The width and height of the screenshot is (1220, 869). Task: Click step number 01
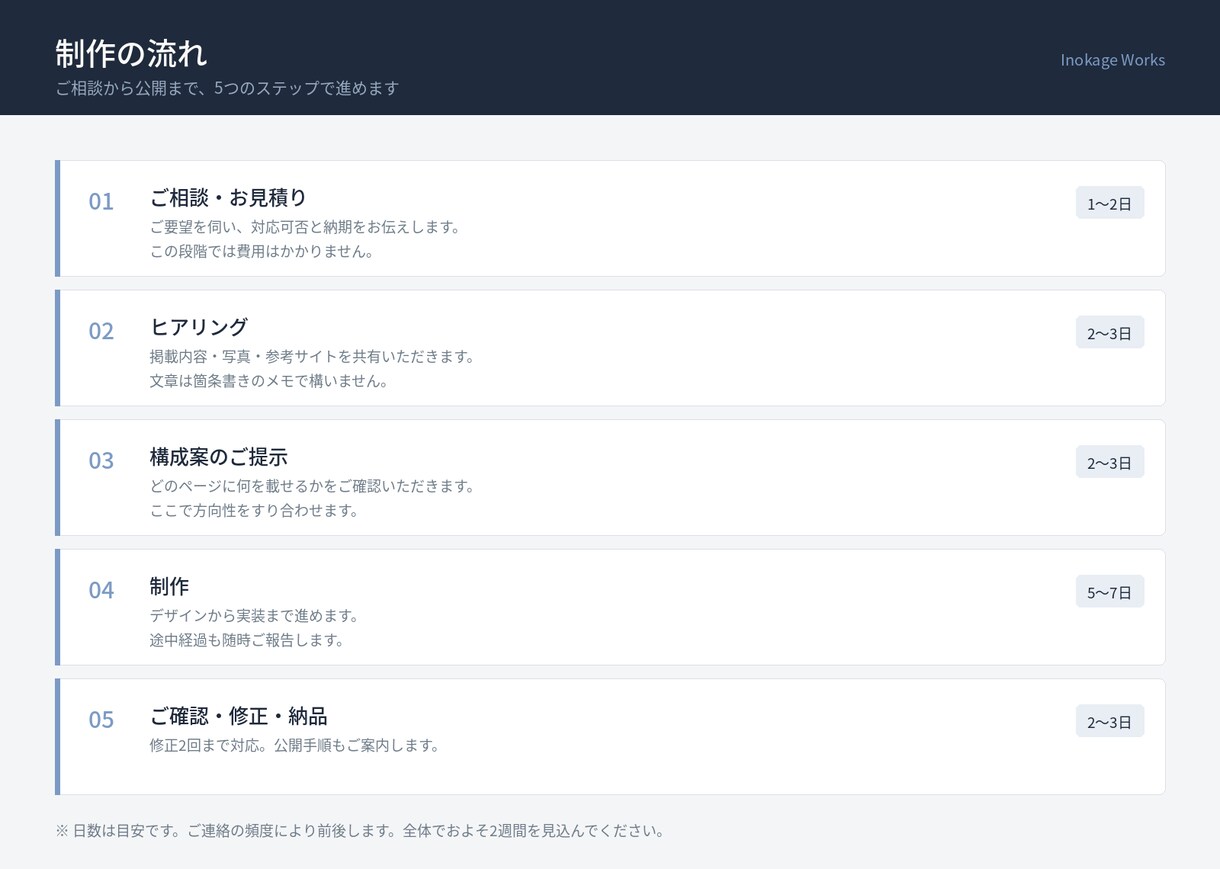coord(101,201)
